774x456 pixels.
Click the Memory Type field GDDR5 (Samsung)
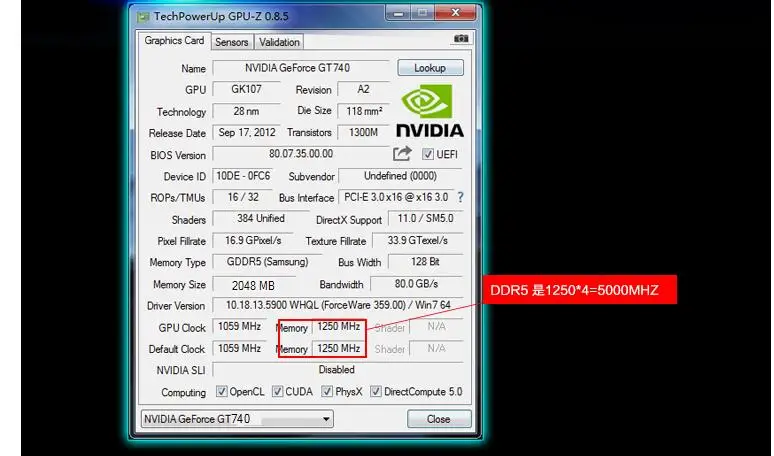(267, 262)
